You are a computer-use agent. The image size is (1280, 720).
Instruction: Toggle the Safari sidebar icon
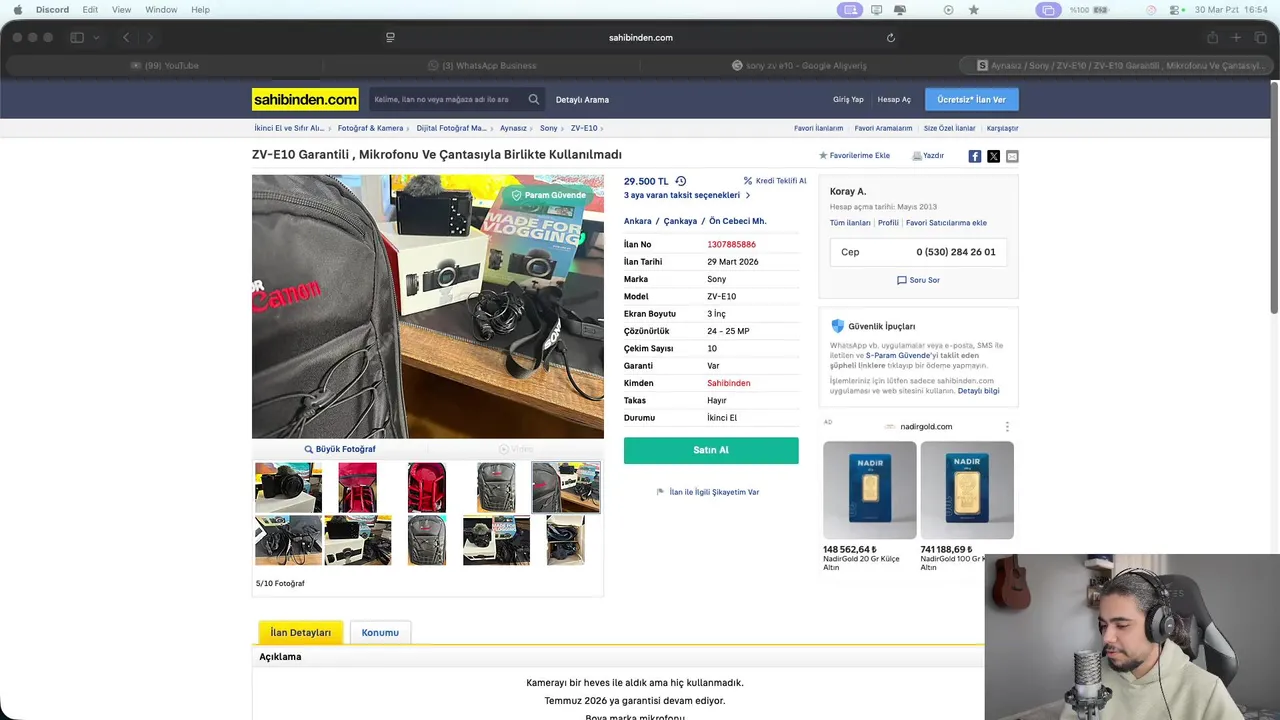point(77,38)
